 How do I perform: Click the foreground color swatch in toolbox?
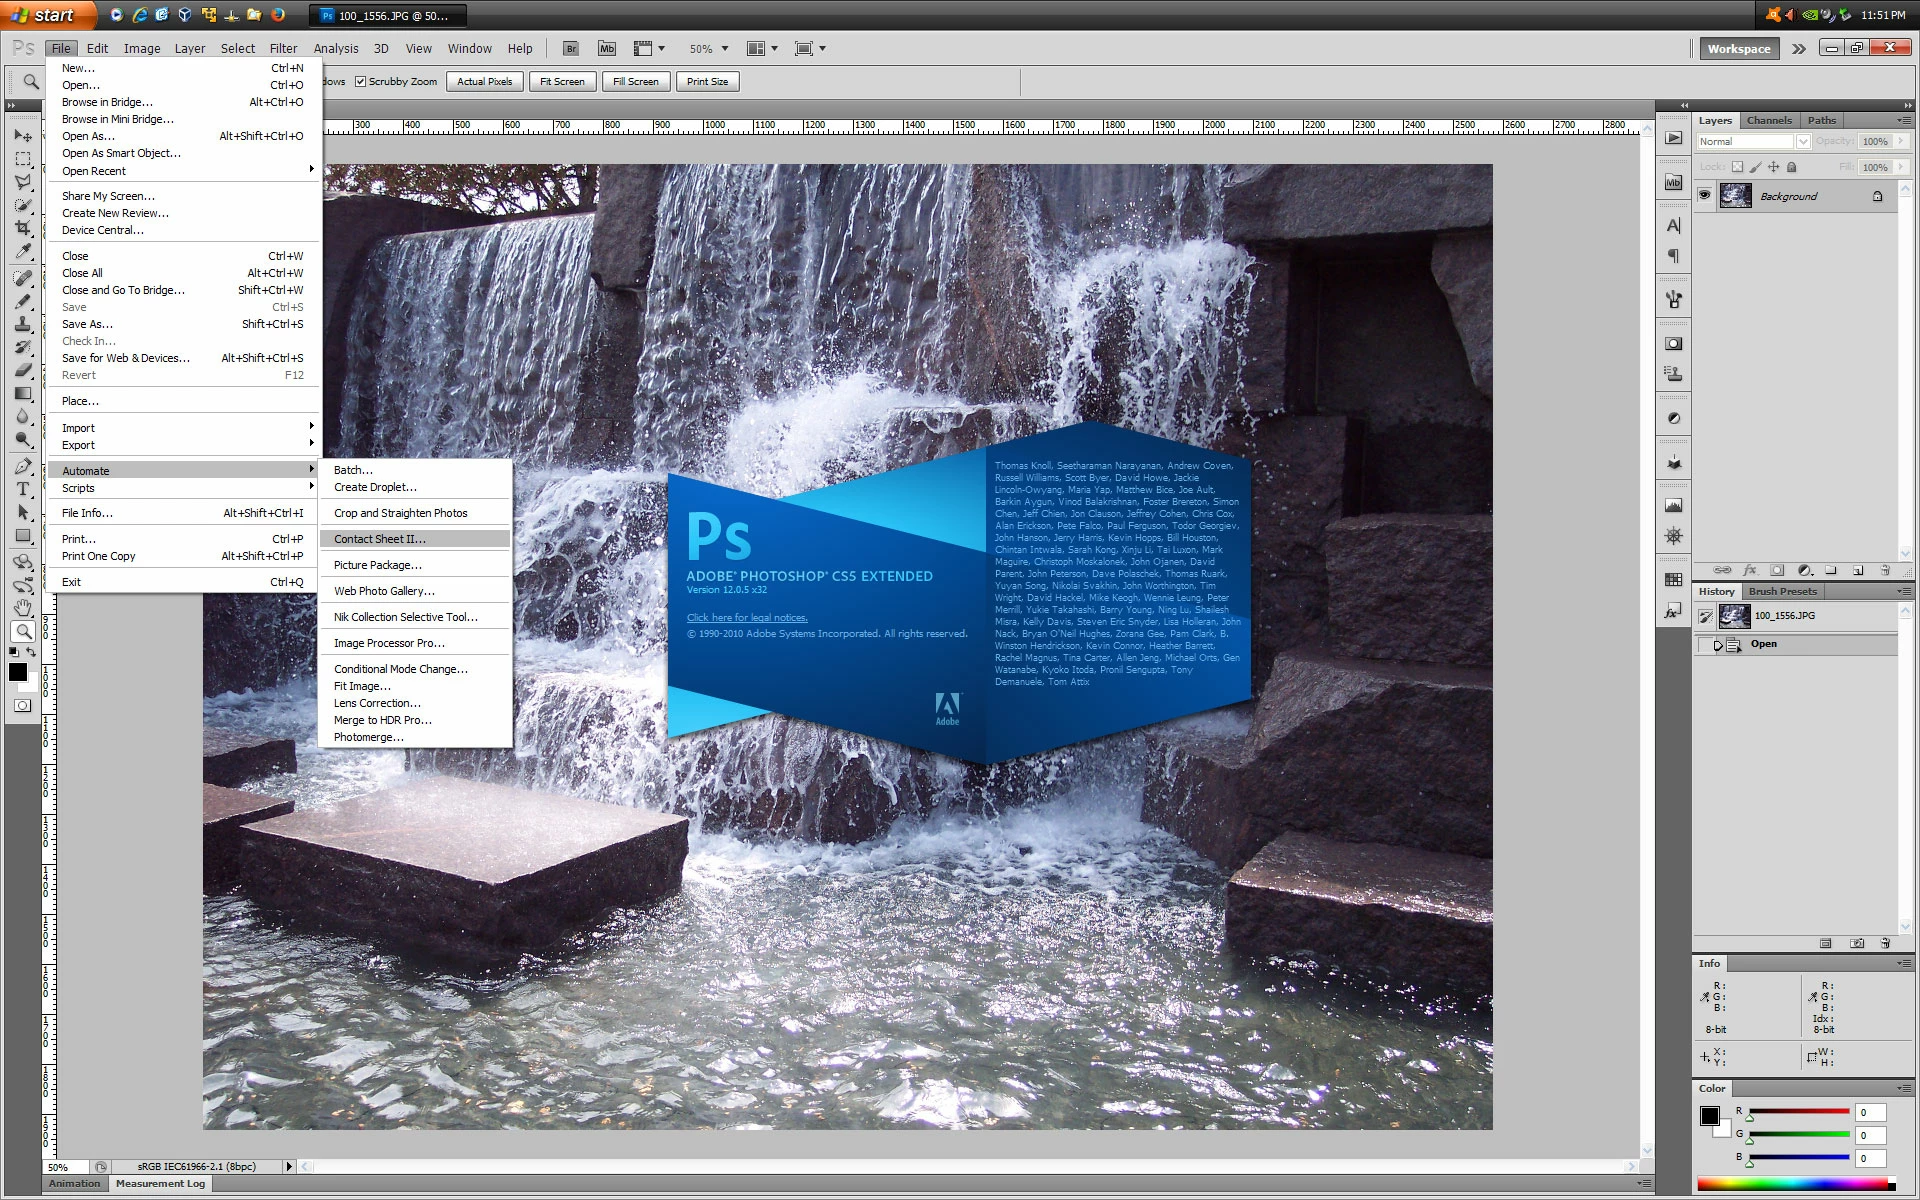pyautogui.click(x=18, y=672)
